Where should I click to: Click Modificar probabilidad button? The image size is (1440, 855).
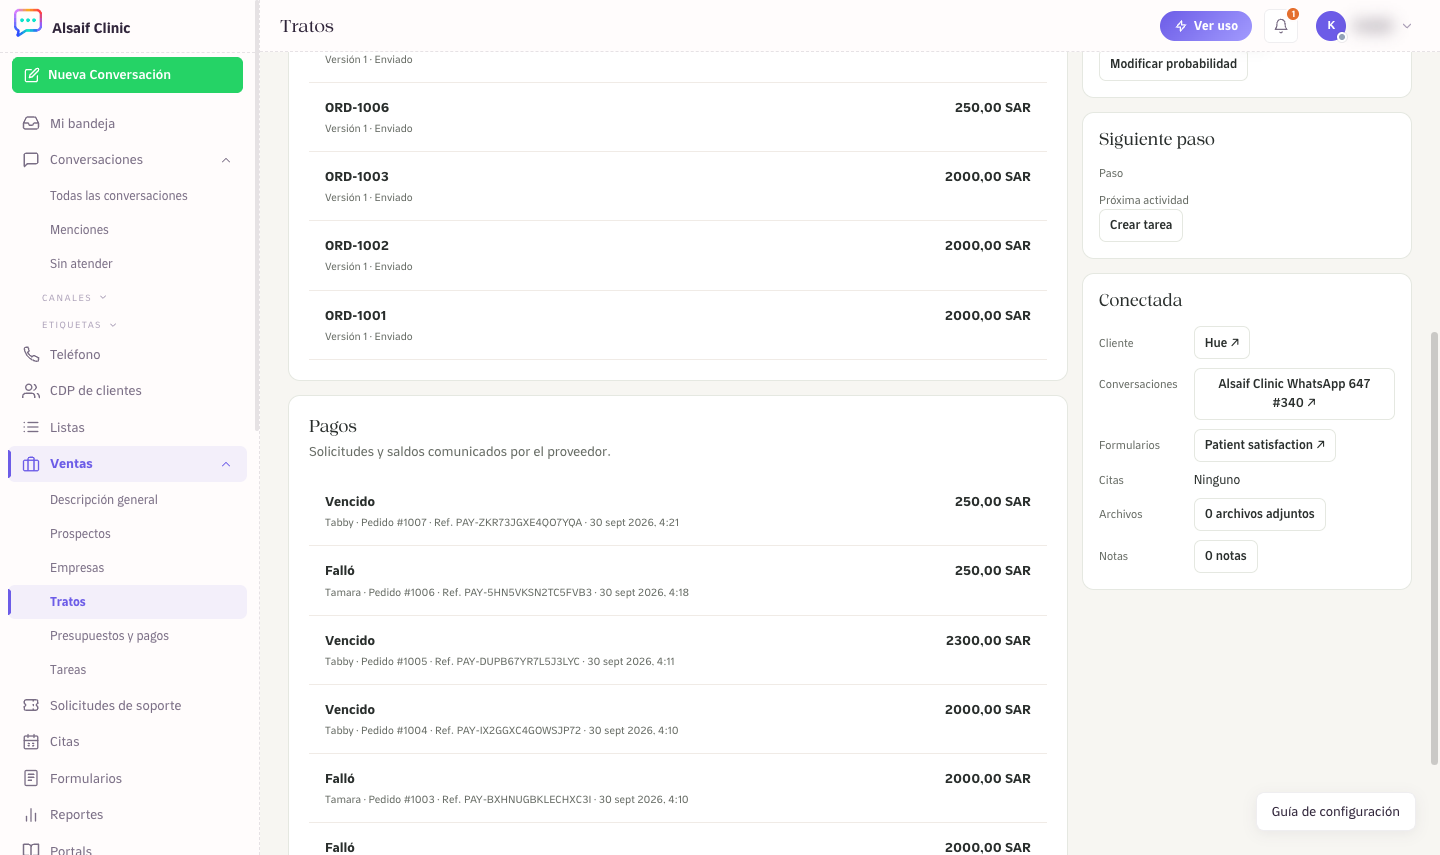1173,64
